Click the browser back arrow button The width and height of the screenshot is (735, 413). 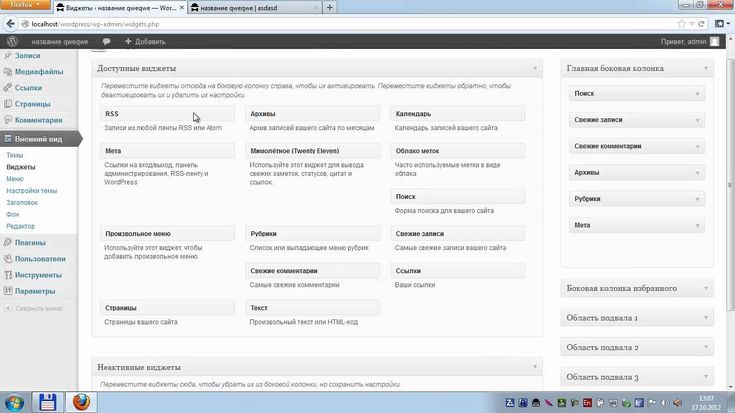10,24
